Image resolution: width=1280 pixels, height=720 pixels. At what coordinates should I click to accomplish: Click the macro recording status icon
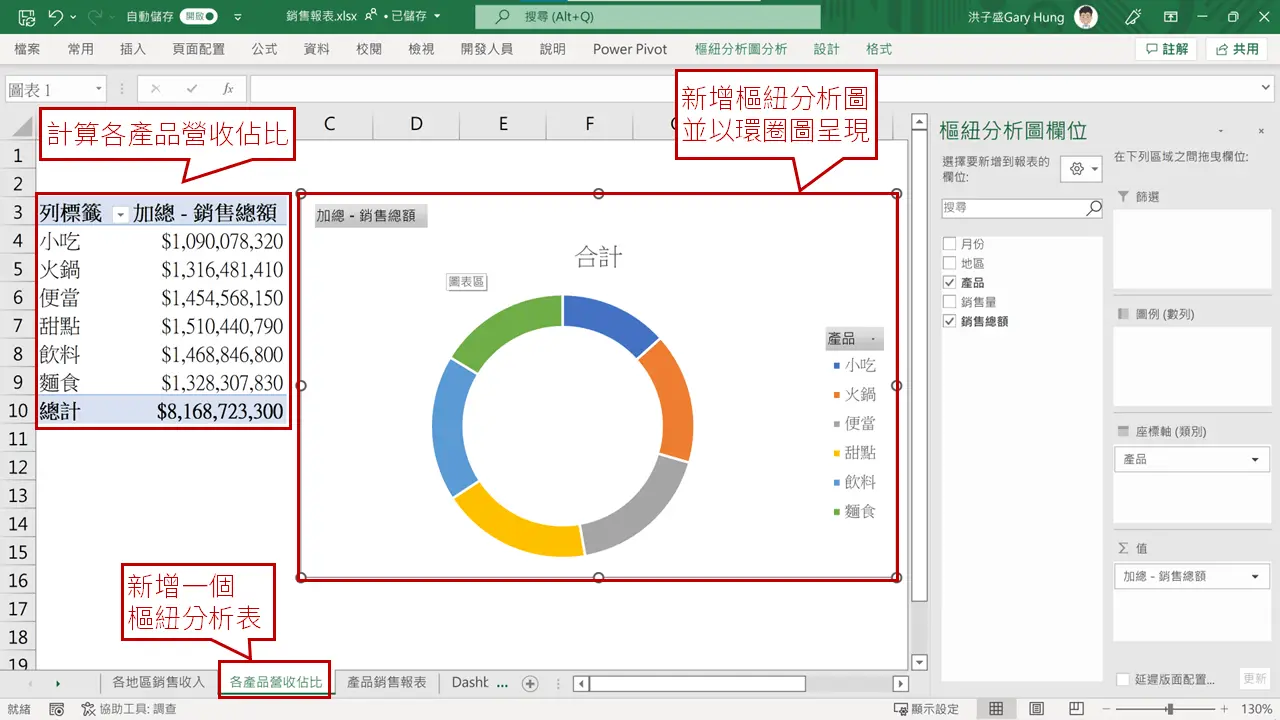57,709
